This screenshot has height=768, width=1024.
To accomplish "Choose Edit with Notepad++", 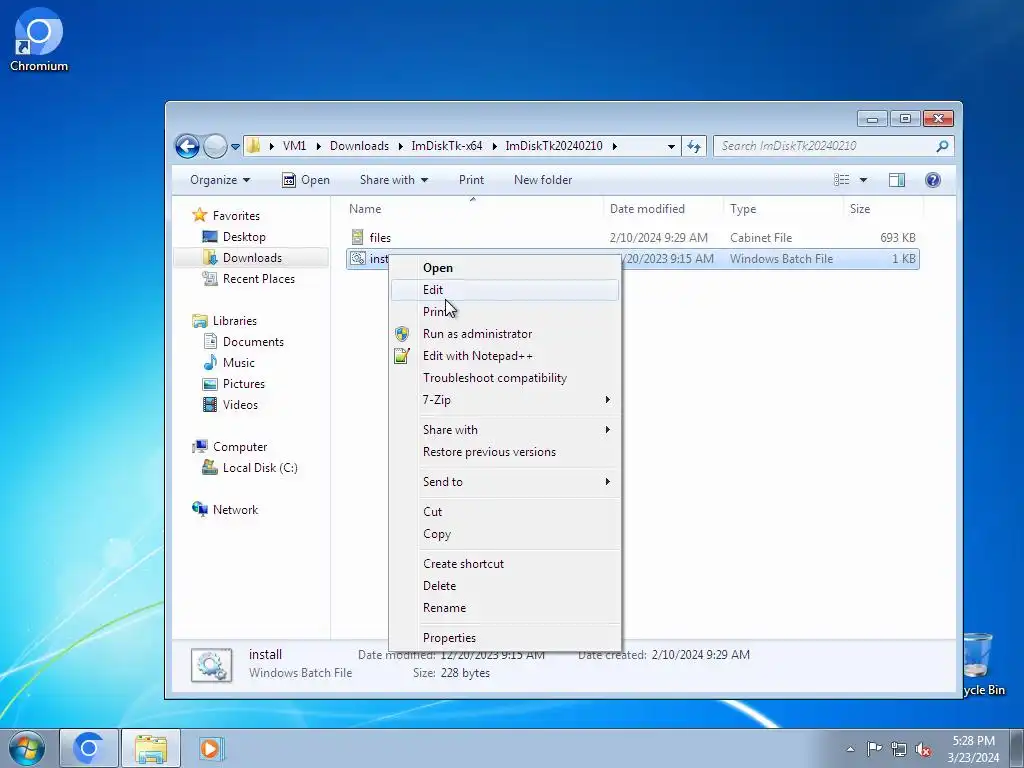I will click(504, 356).
